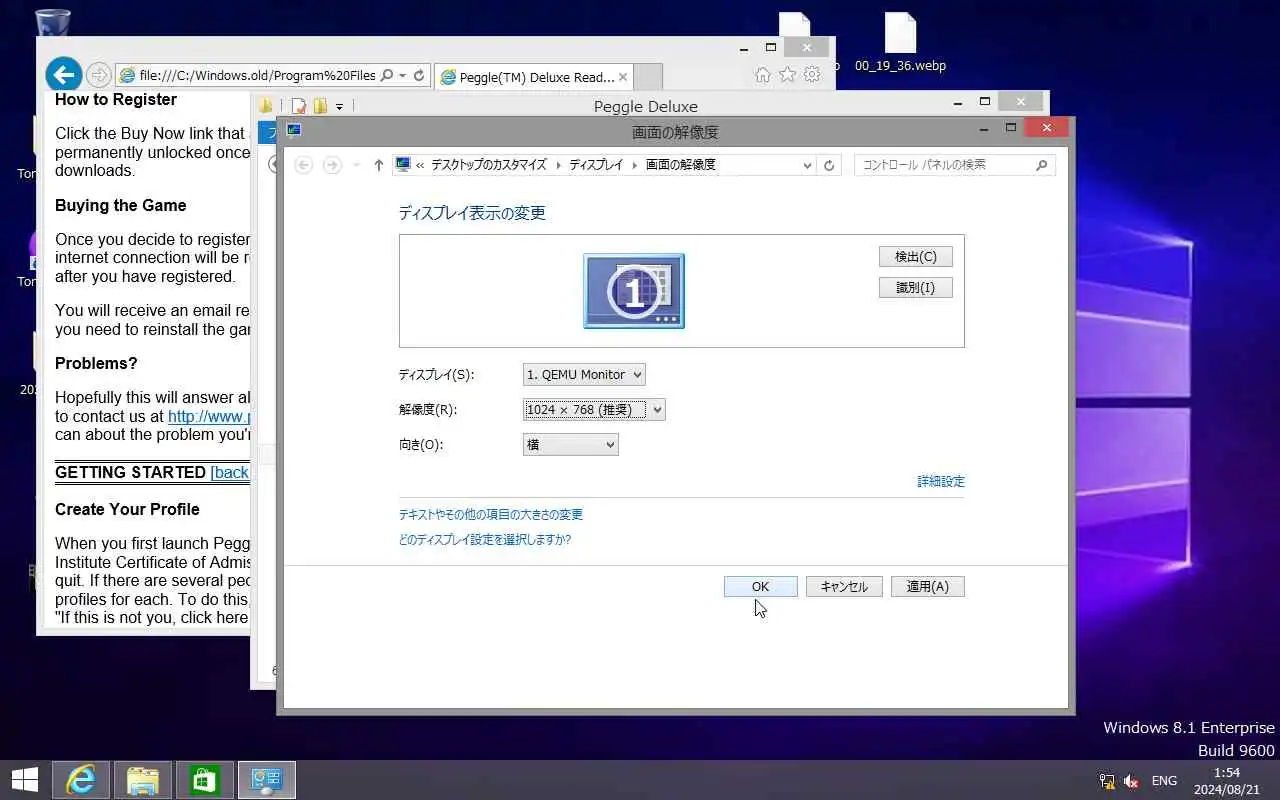Click the screen resolution window title icon
This screenshot has height=800, width=1280.
(294, 129)
